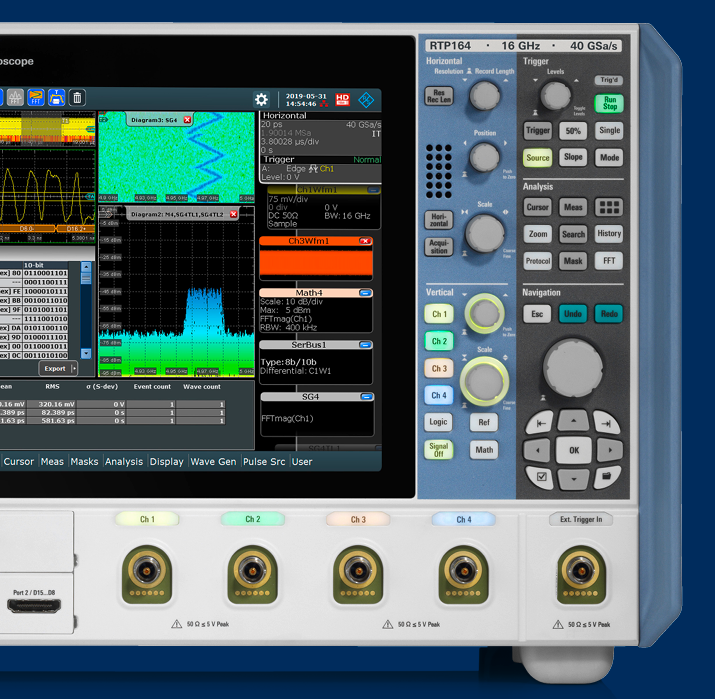The width and height of the screenshot is (715, 699).
Task: Toggle the trigger Source key
Action: coord(538,158)
